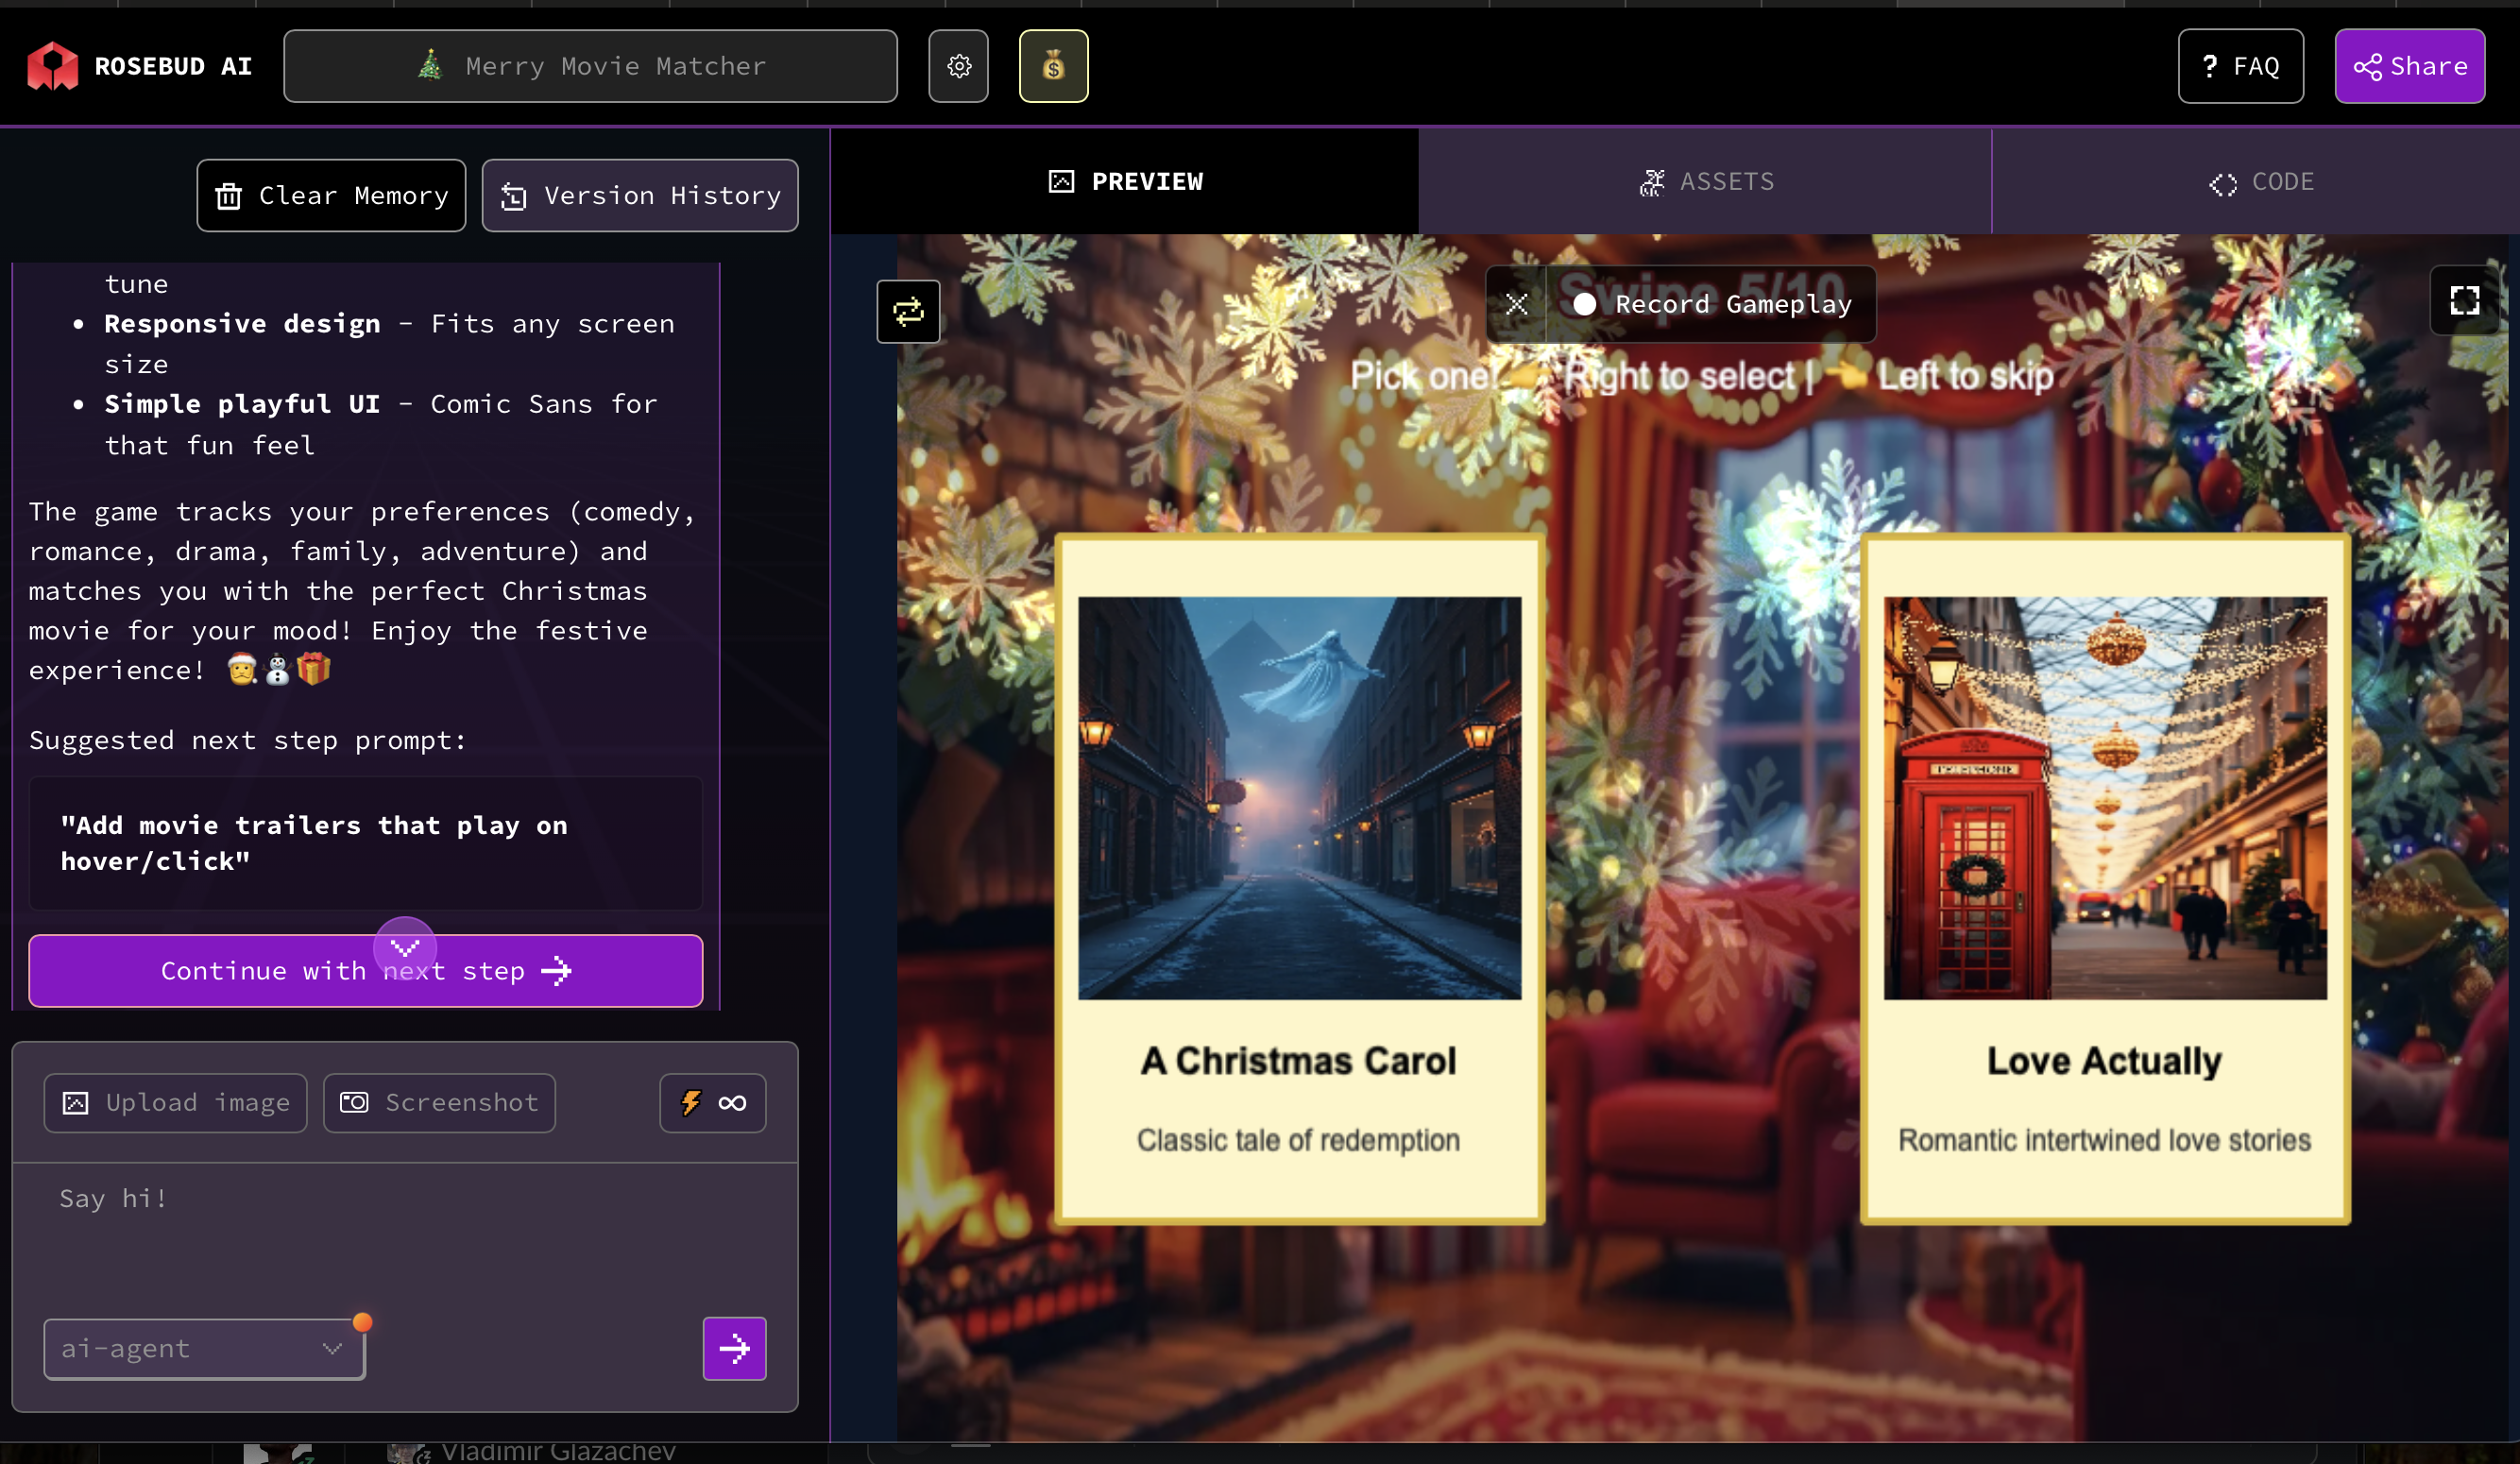
Task: Start Record Gameplay recording
Action: click(1712, 304)
